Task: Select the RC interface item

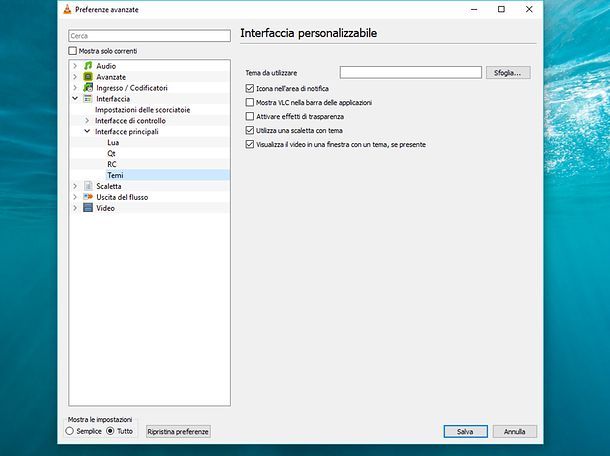Action: click(x=112, y=164)
